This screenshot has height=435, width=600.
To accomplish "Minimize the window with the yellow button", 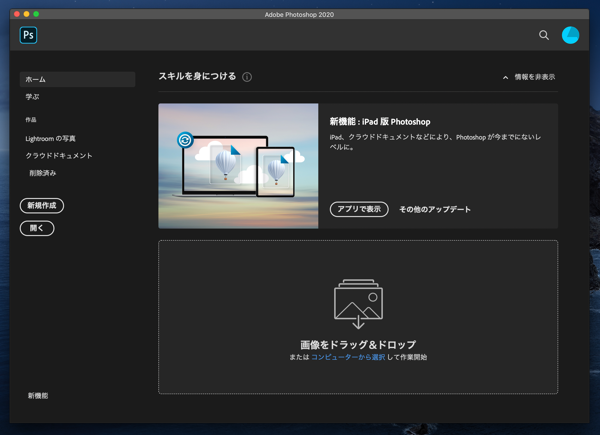I will [26, 14].
